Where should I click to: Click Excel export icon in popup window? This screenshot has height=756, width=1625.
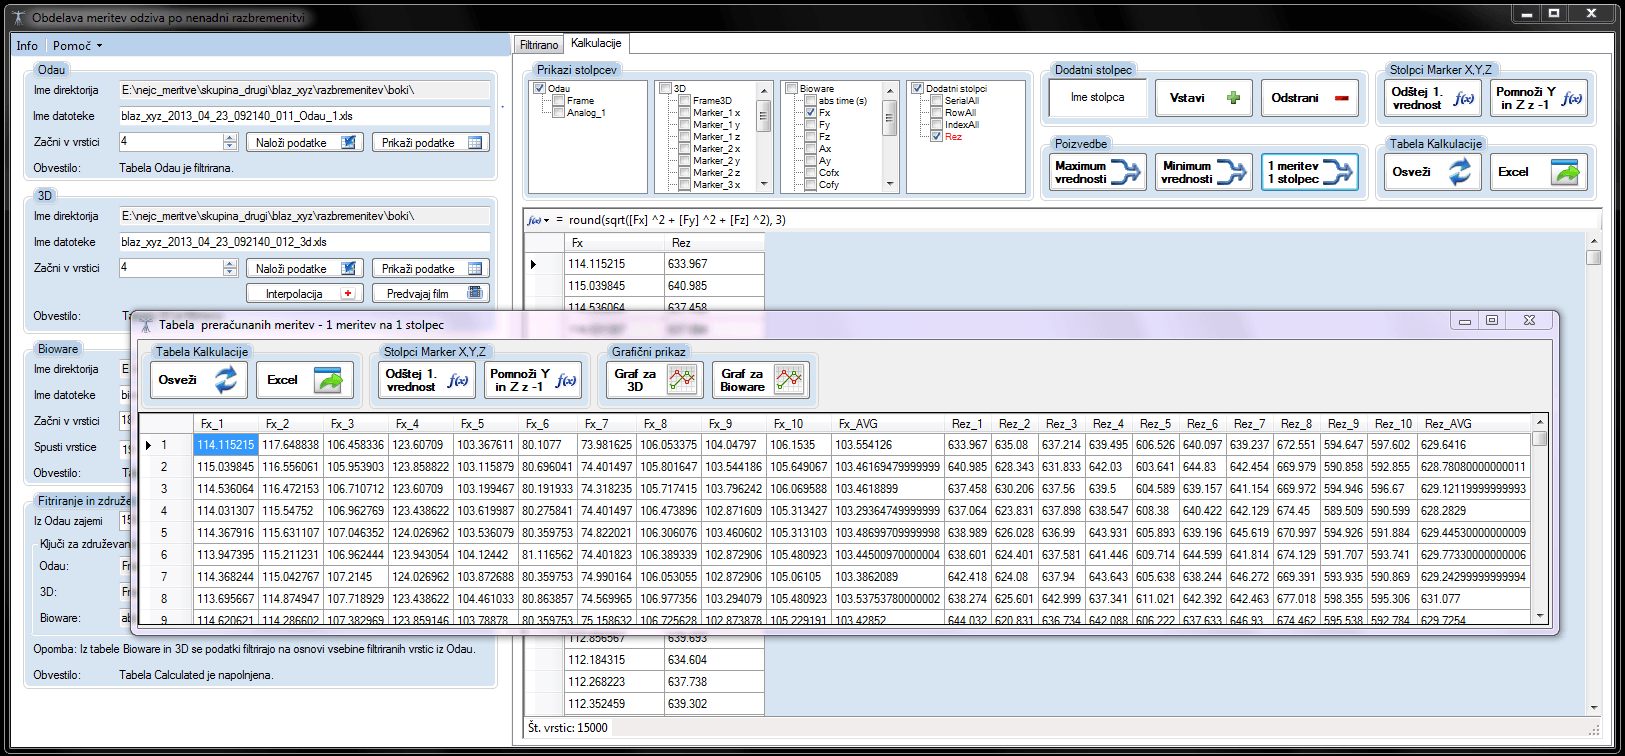(328, 380)
